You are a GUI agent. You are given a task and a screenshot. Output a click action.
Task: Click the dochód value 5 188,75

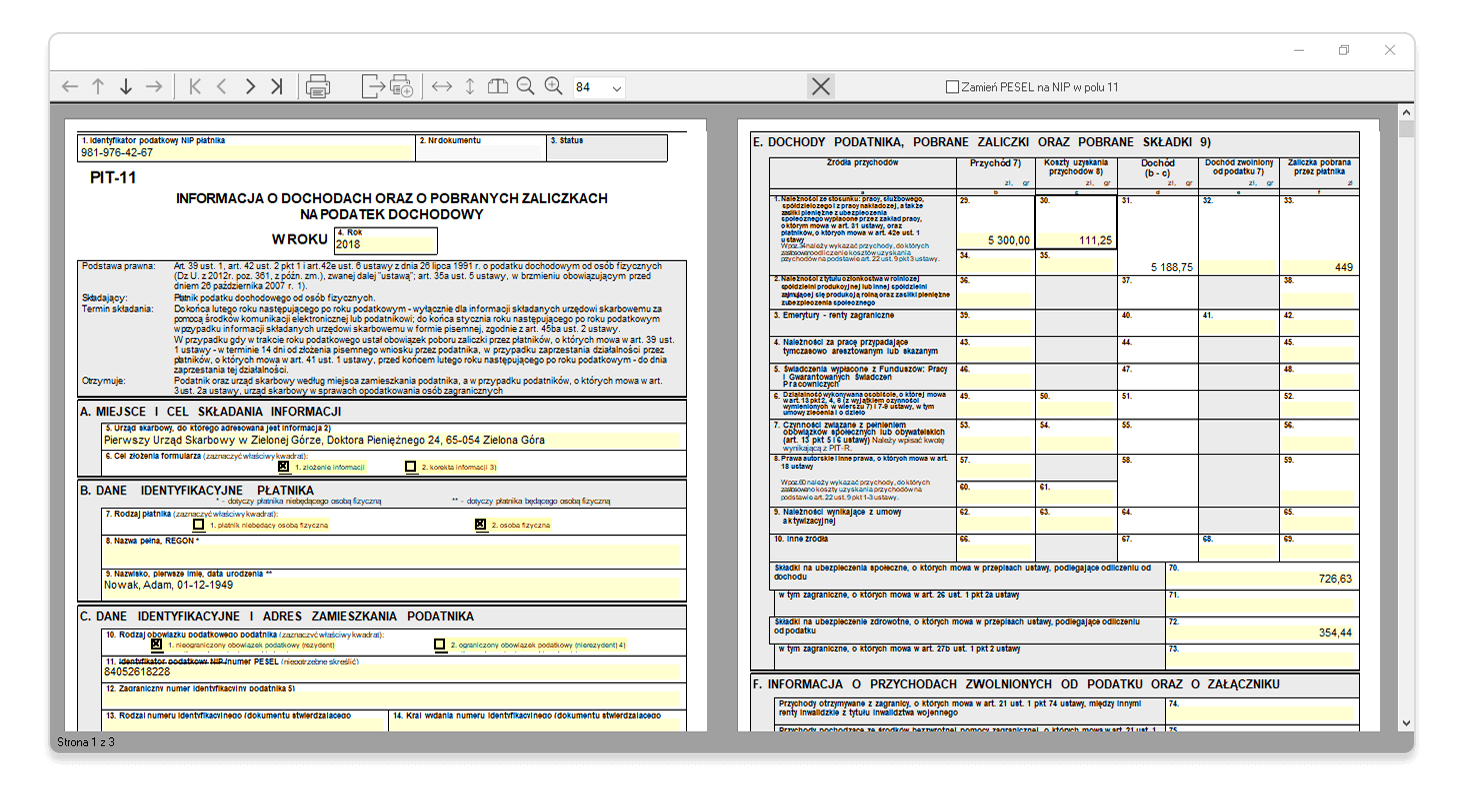[x=1171, y=267]
